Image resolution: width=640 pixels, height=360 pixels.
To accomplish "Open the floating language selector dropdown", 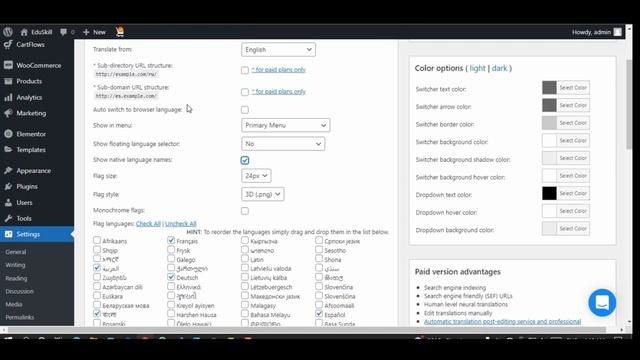I will 283,144.
